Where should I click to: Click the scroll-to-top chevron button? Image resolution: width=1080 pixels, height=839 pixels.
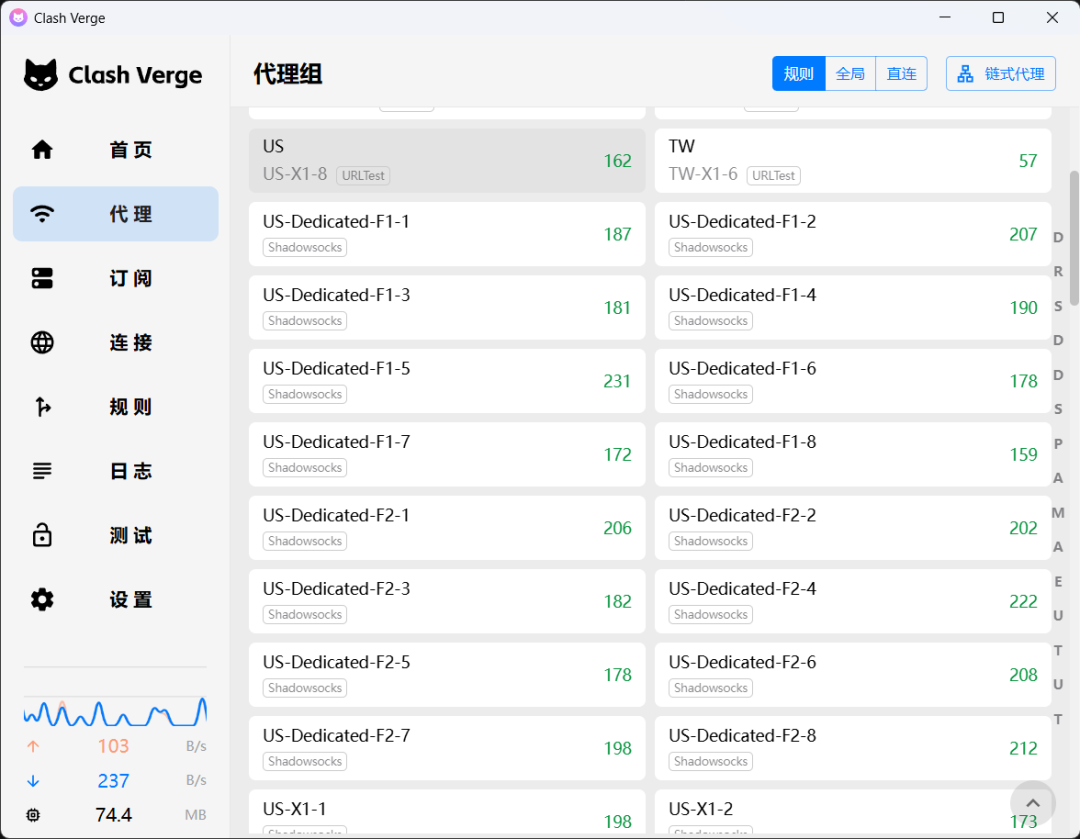pyautogui.click(x=1033, y=803)
